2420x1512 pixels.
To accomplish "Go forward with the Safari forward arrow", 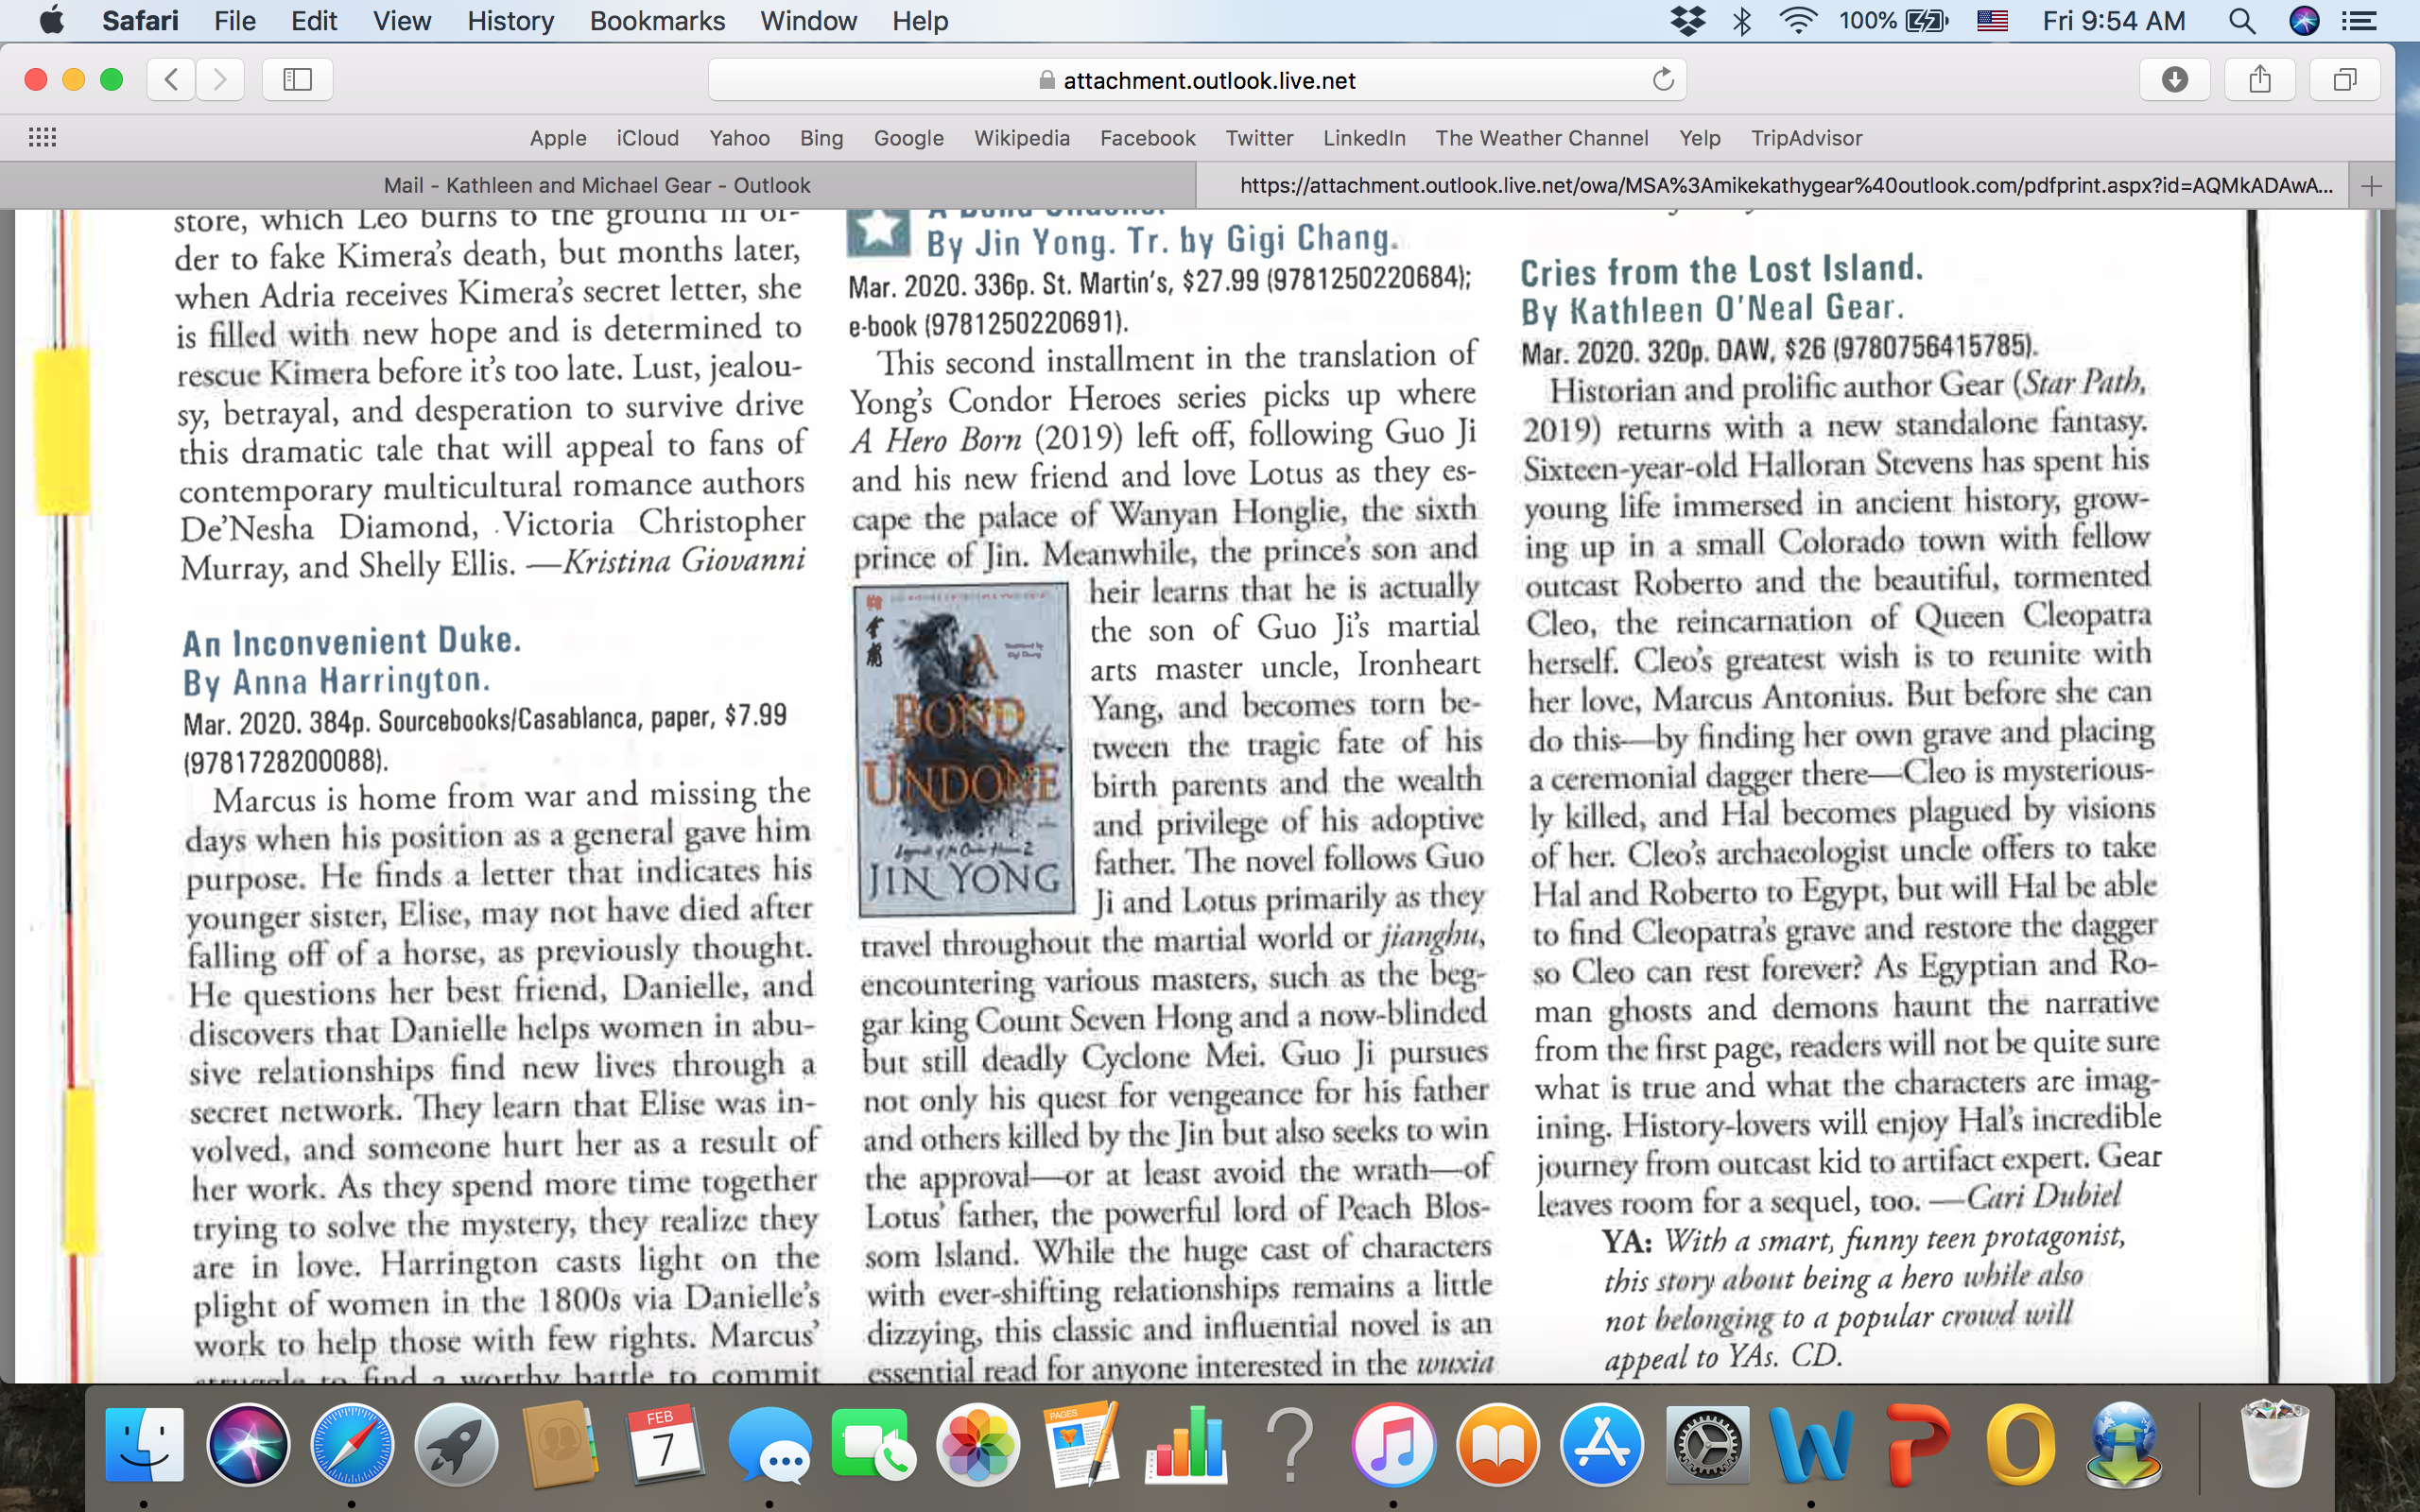I will (220, 79).
